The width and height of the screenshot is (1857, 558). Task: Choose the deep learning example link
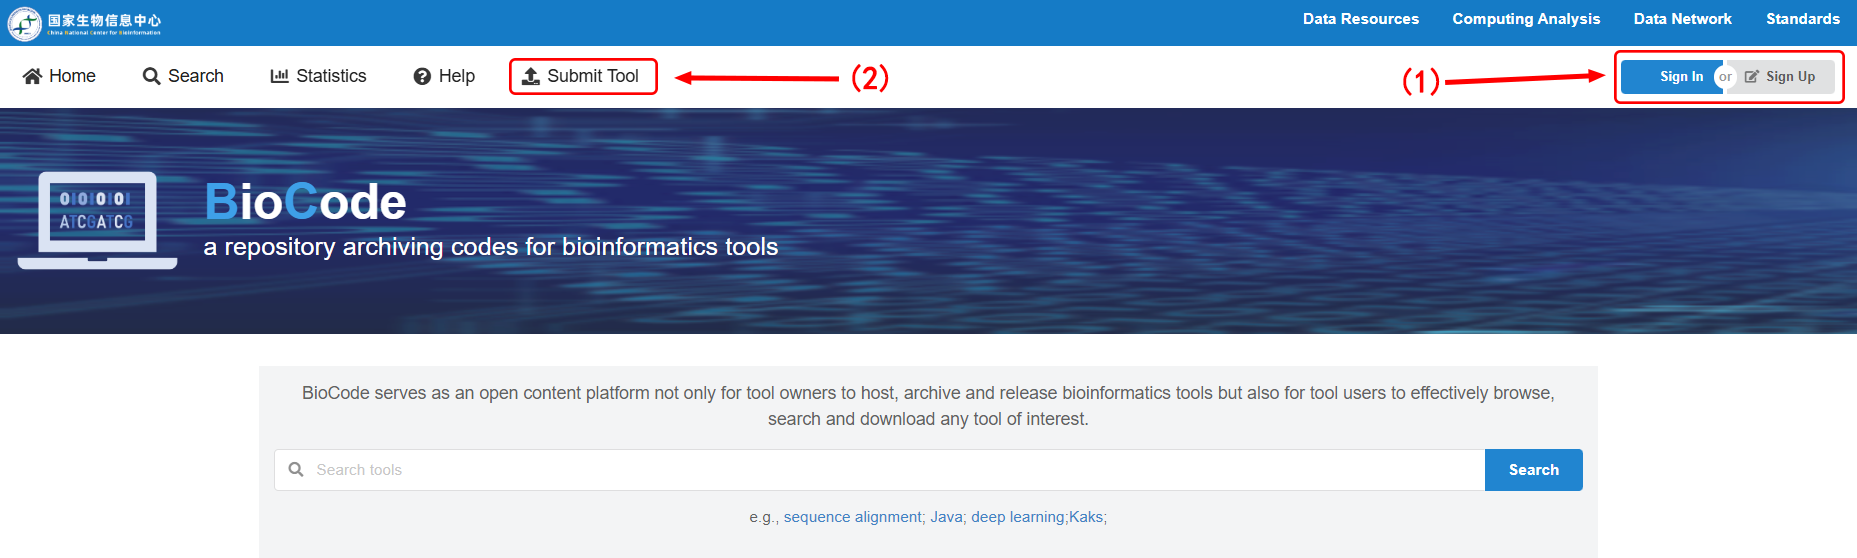tap(1017, 517)
